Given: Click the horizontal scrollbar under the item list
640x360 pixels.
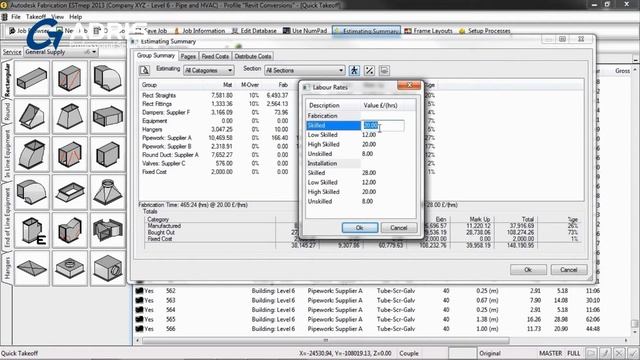Looking at the screenshot, I should pyautogui.click(x=325, y=340).
